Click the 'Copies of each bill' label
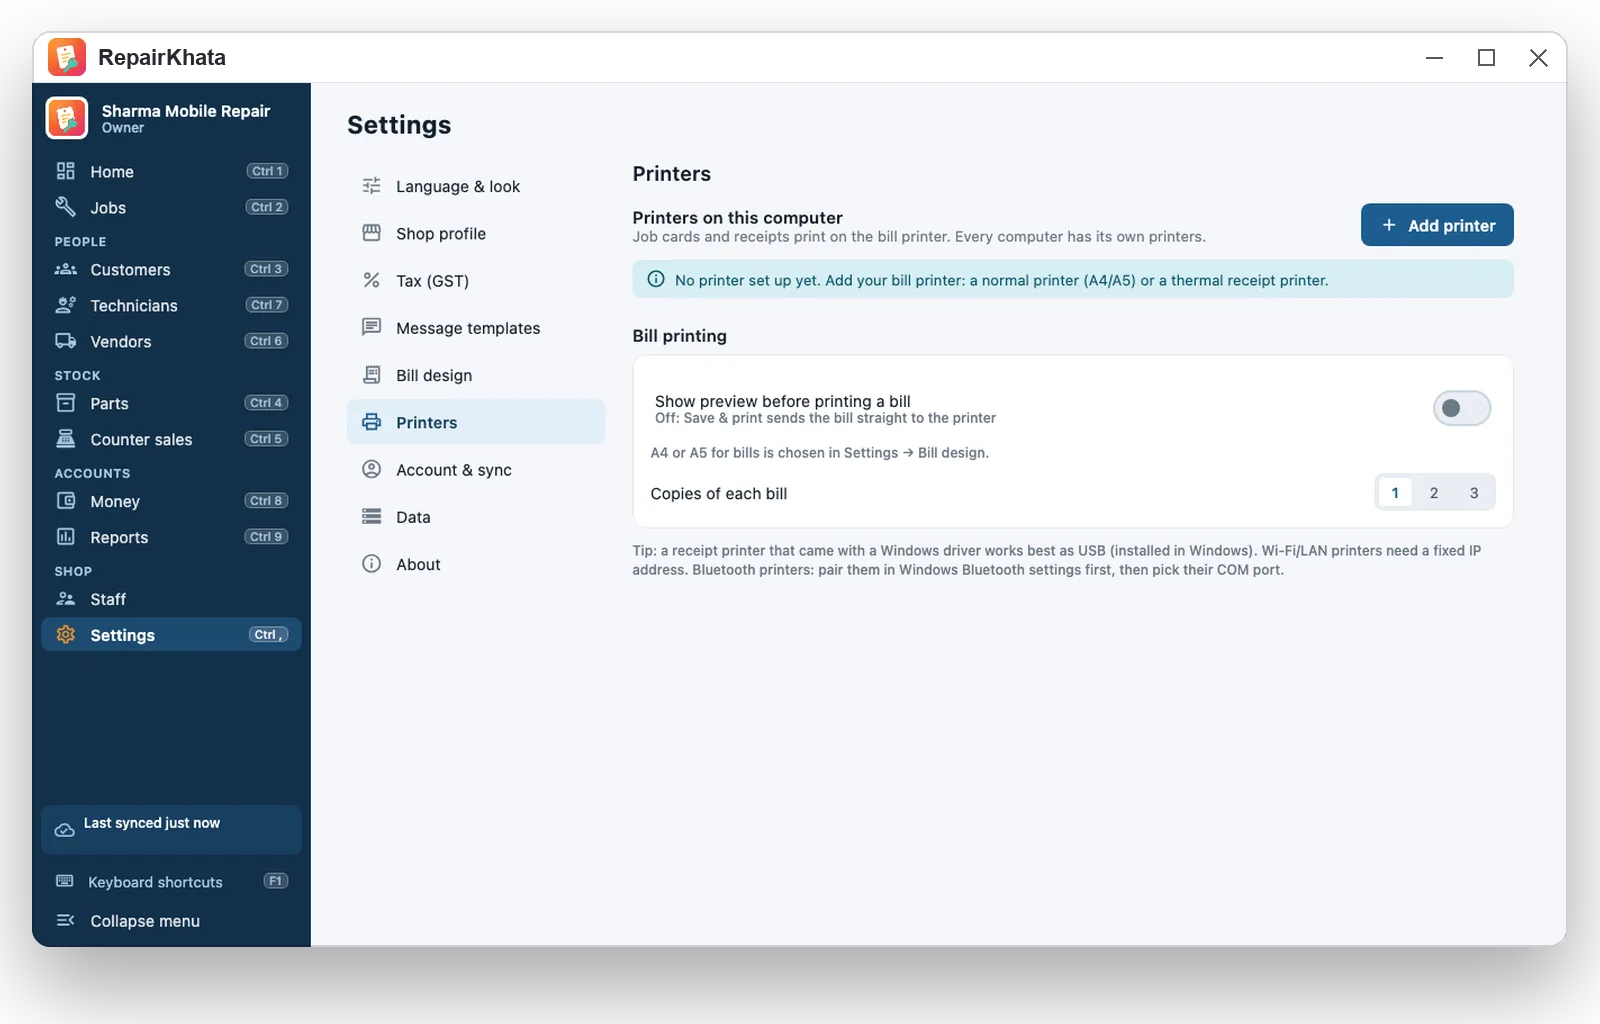 point(719,494)
